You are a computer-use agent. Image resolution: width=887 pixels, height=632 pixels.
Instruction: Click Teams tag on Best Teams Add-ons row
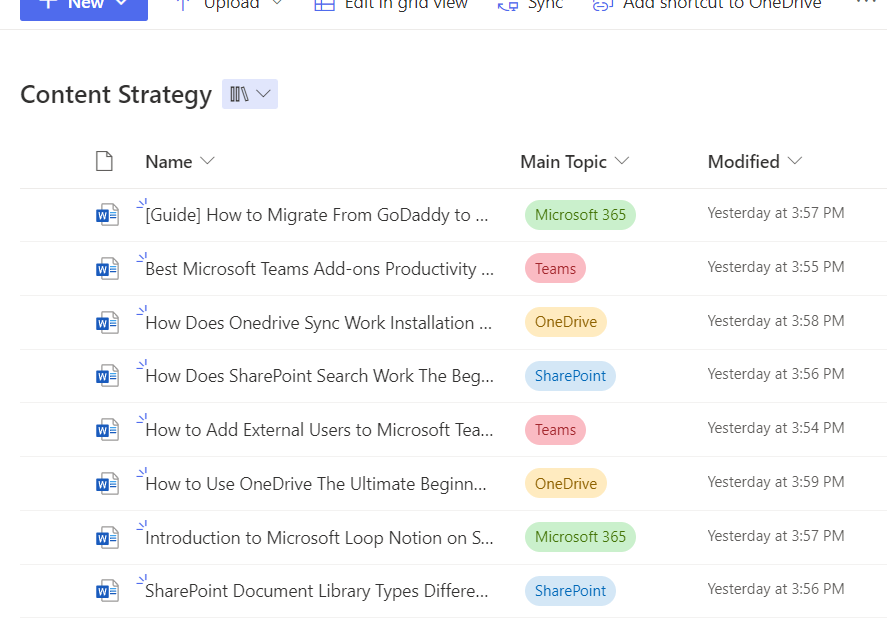(556, 269)
